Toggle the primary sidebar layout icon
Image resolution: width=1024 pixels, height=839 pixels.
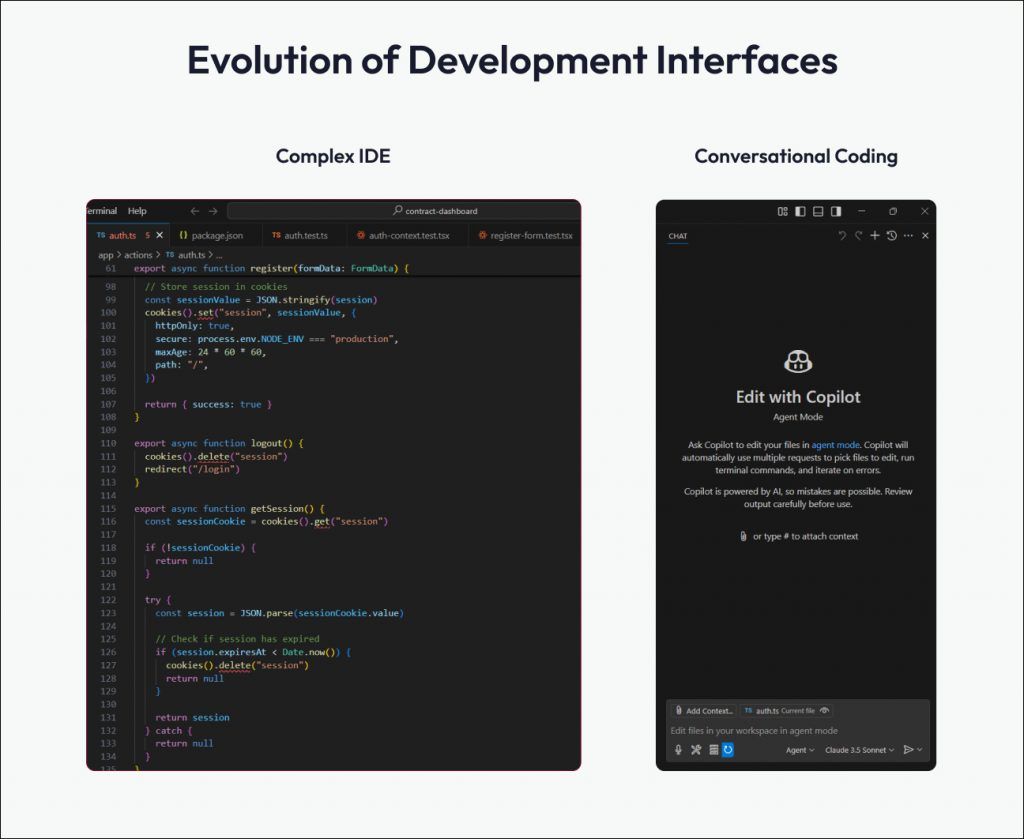[x=800, y=211]
